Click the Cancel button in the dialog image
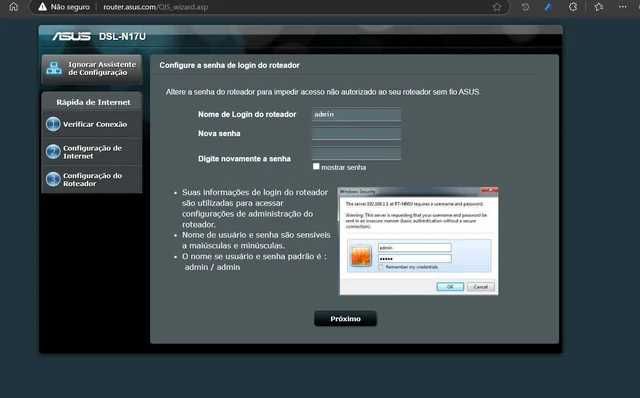 pos(480,287)
